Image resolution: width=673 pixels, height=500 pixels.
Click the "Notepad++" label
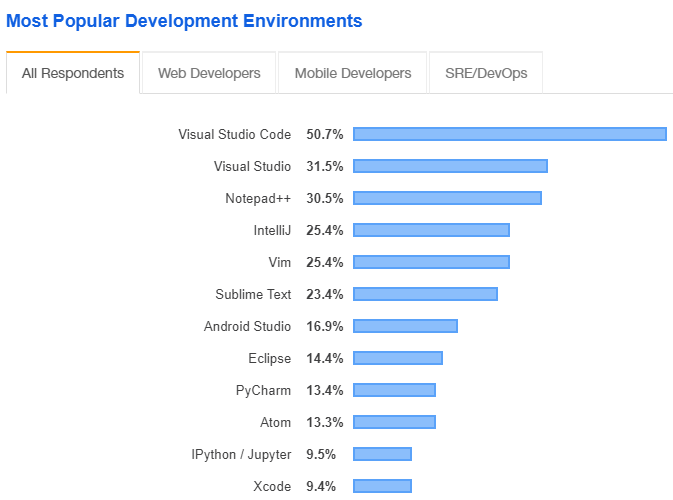pos(258,198)
